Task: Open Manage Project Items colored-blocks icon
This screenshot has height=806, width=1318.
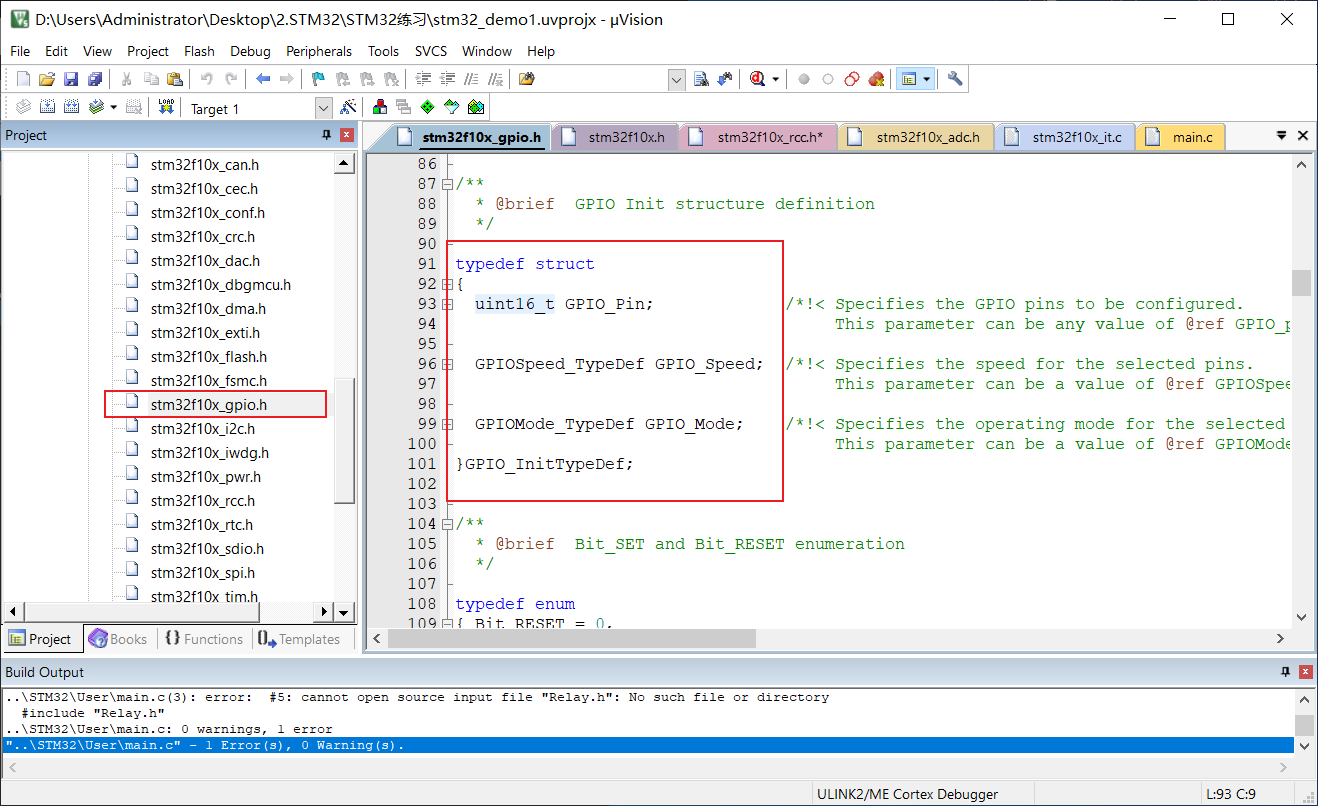Action: [380, 107]
